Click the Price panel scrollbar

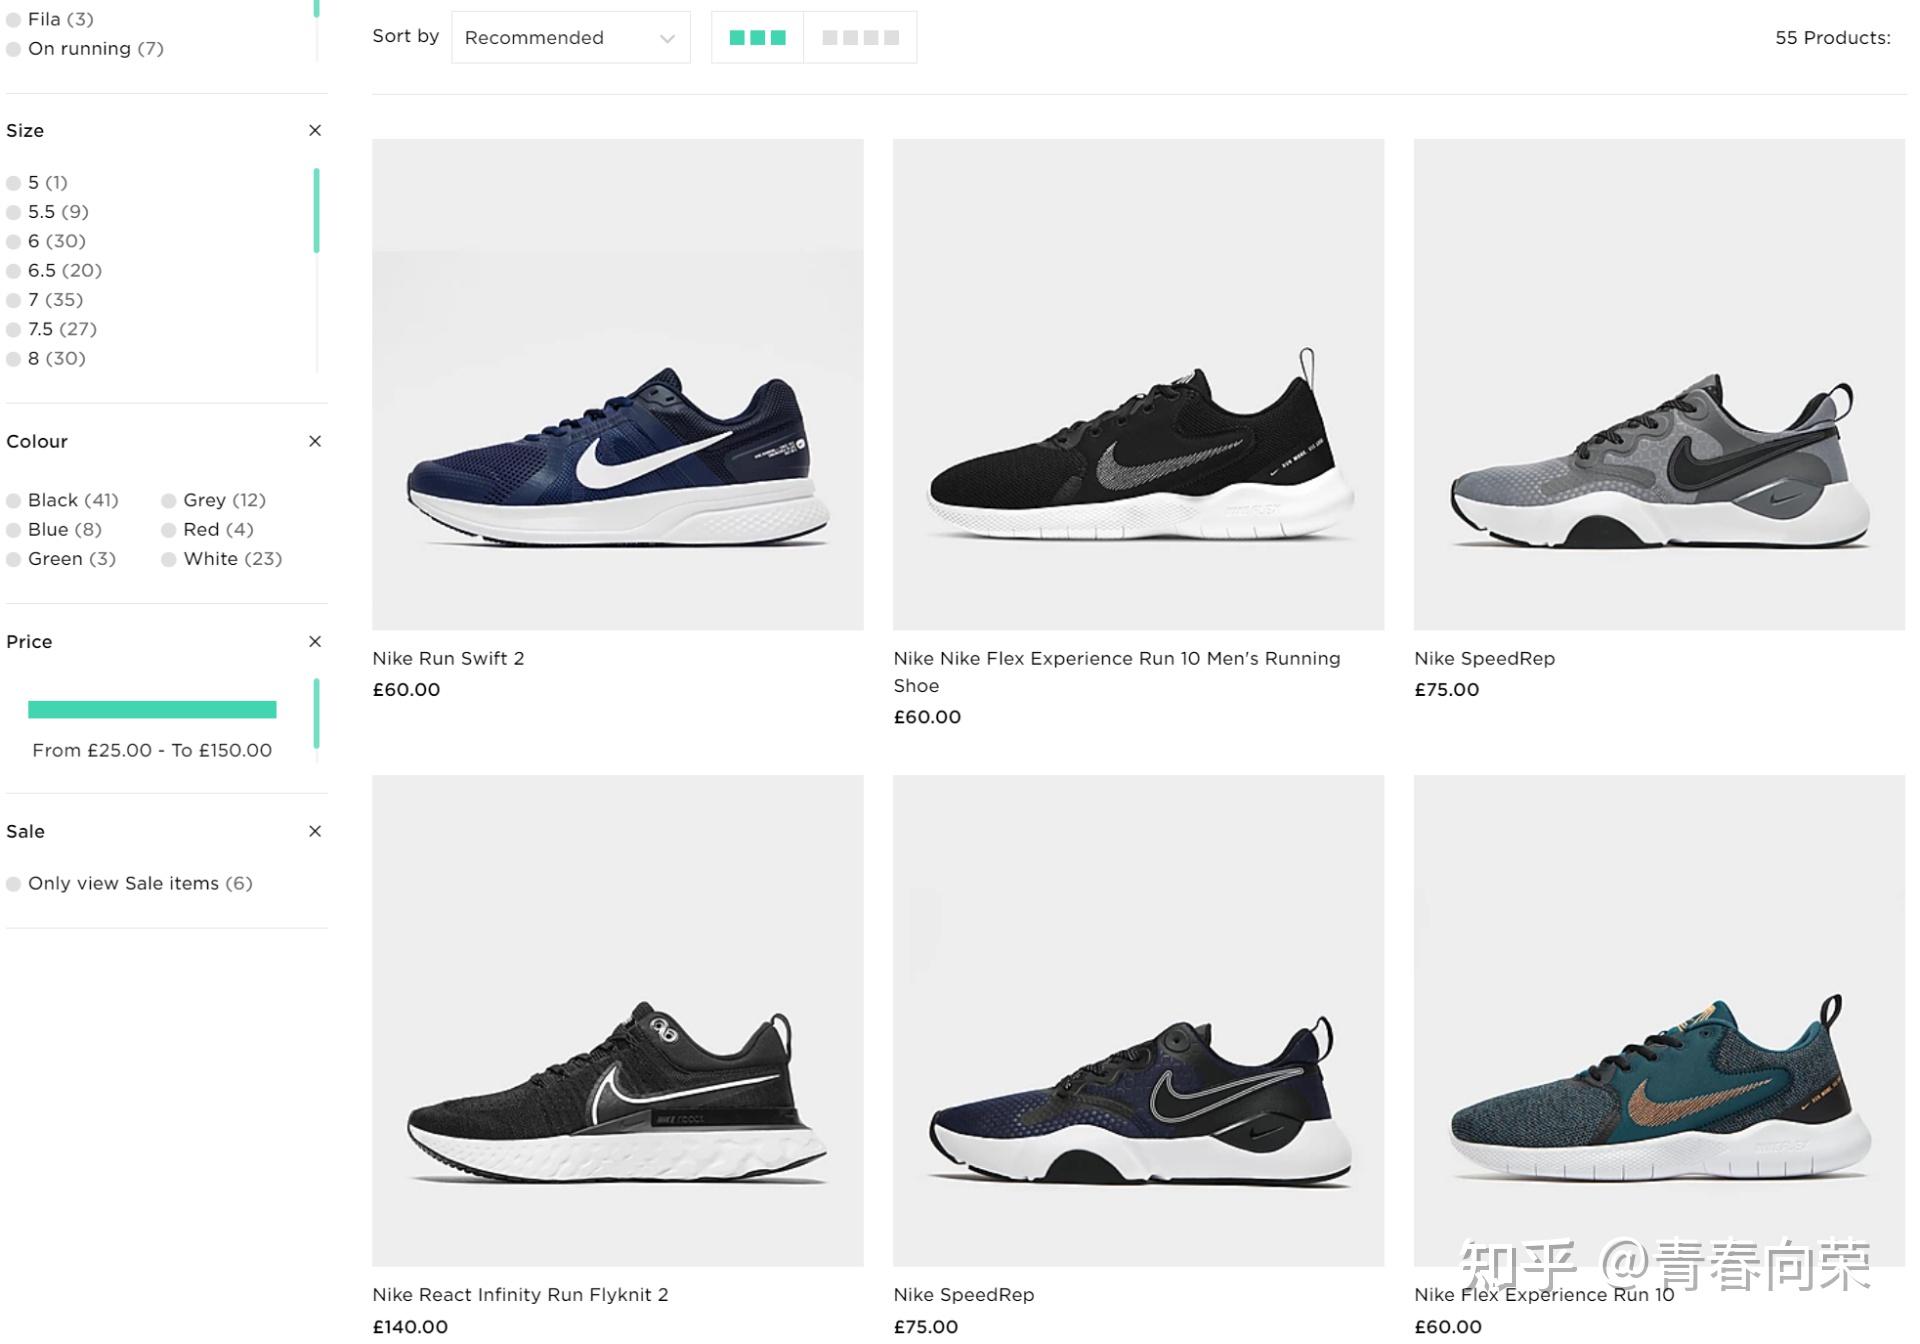[x=316, y=713]
